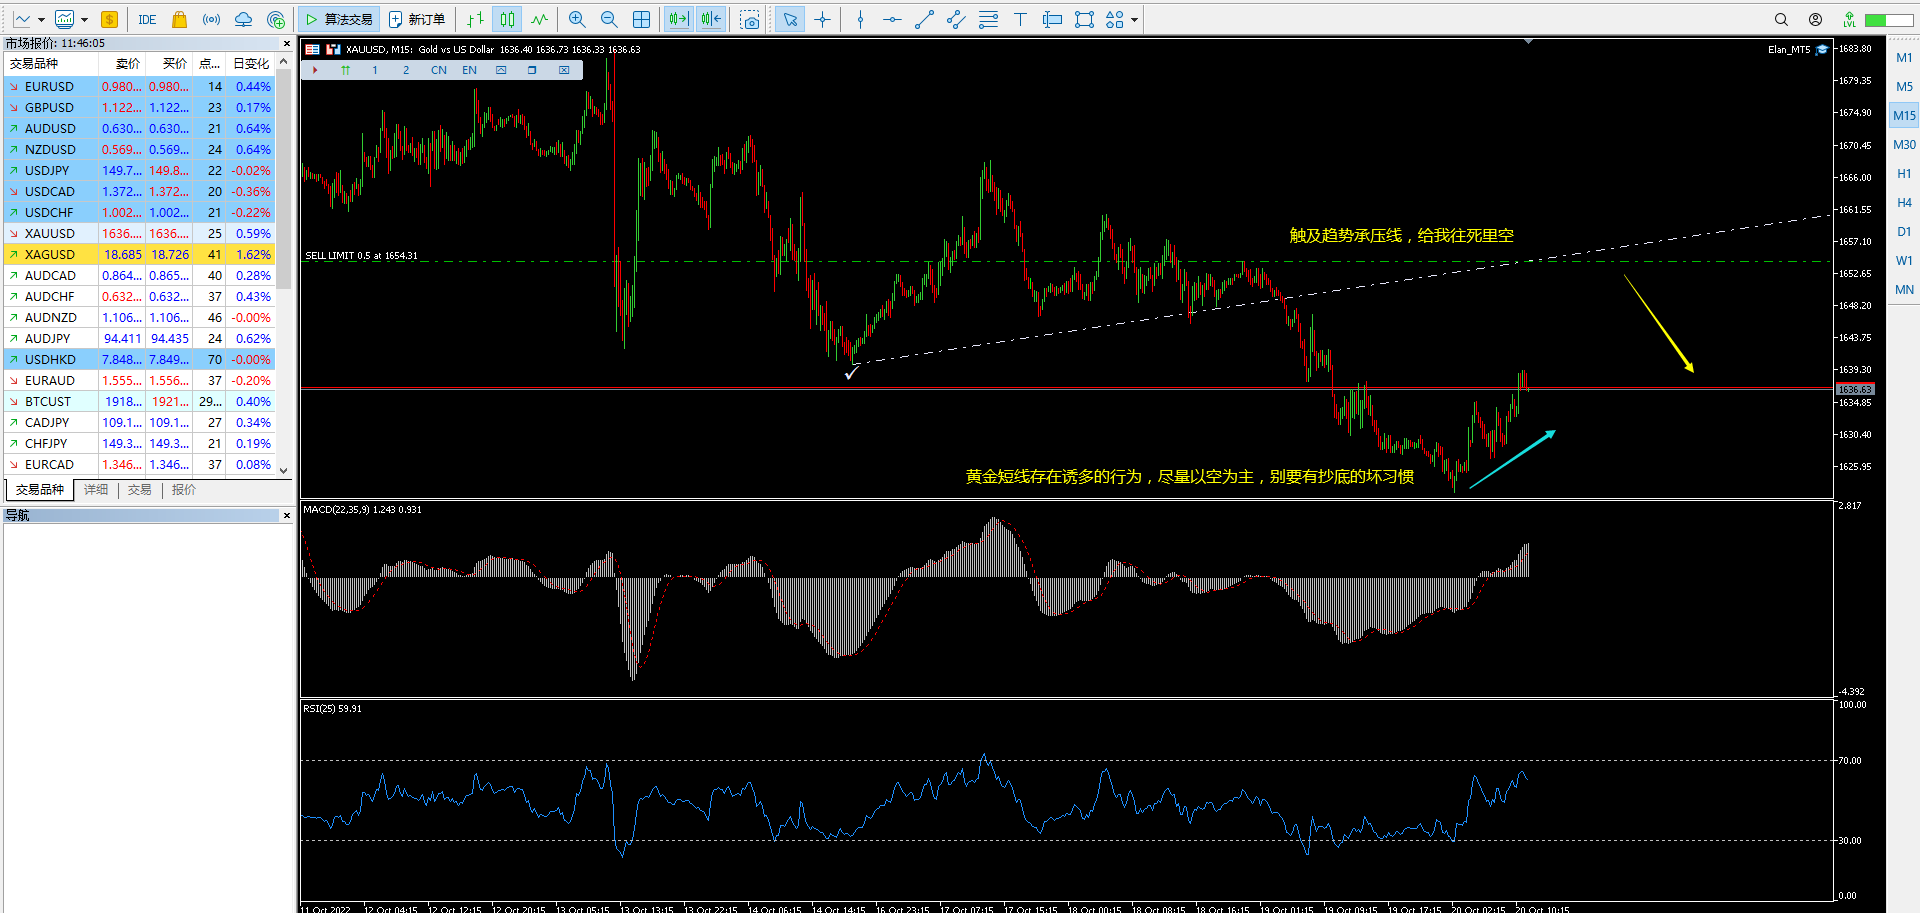Zoom in on the chart

click(x=577, y=19)
